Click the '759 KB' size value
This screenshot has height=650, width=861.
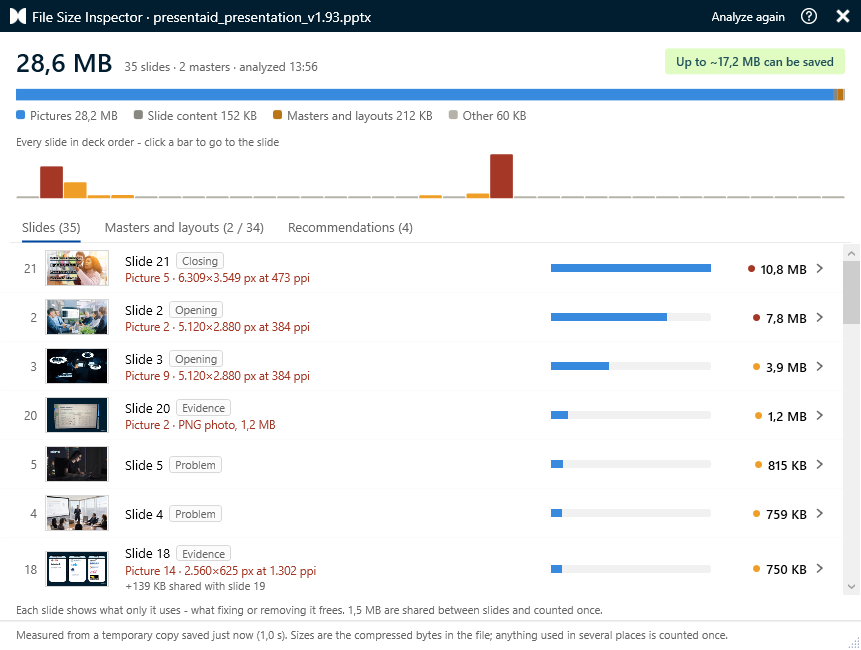pos(786,514)
